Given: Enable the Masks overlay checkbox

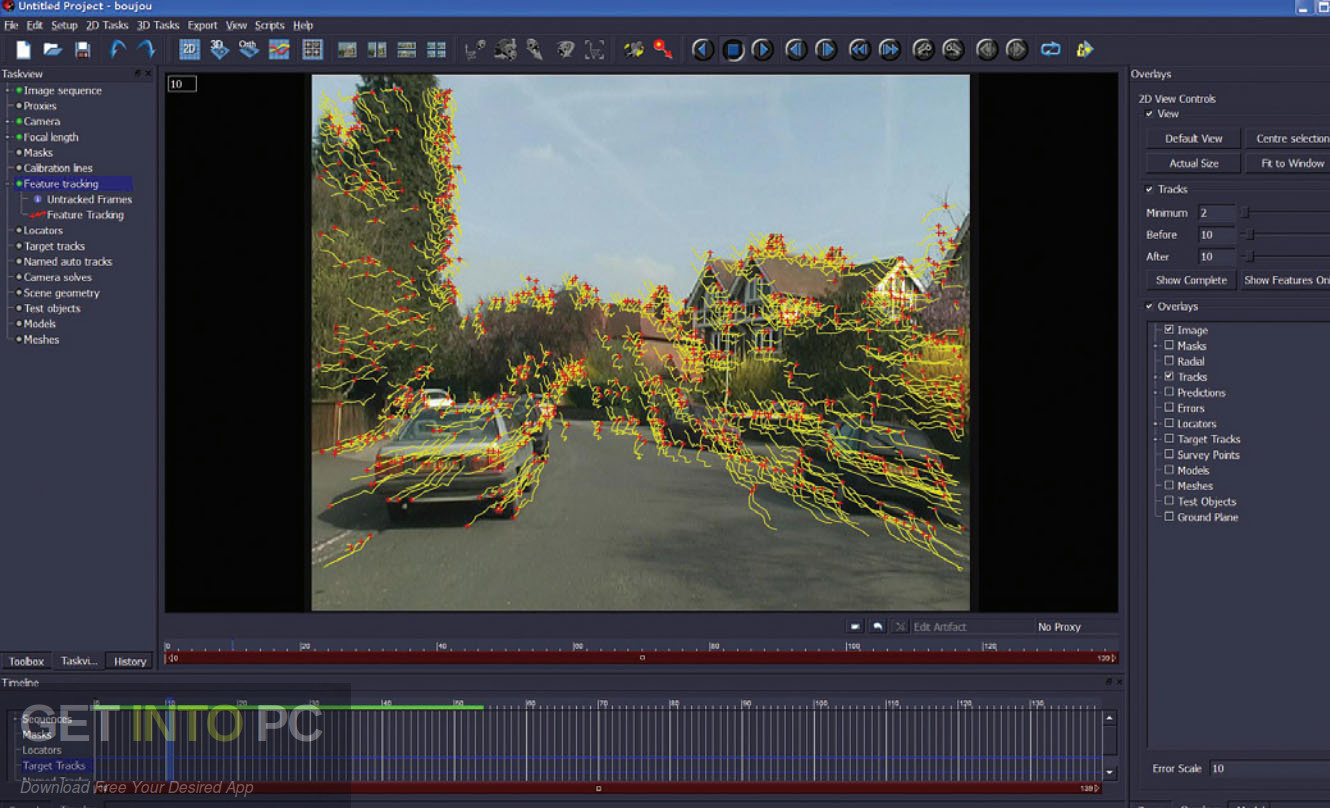Looking at the screenshot, I should (1169, 345).
